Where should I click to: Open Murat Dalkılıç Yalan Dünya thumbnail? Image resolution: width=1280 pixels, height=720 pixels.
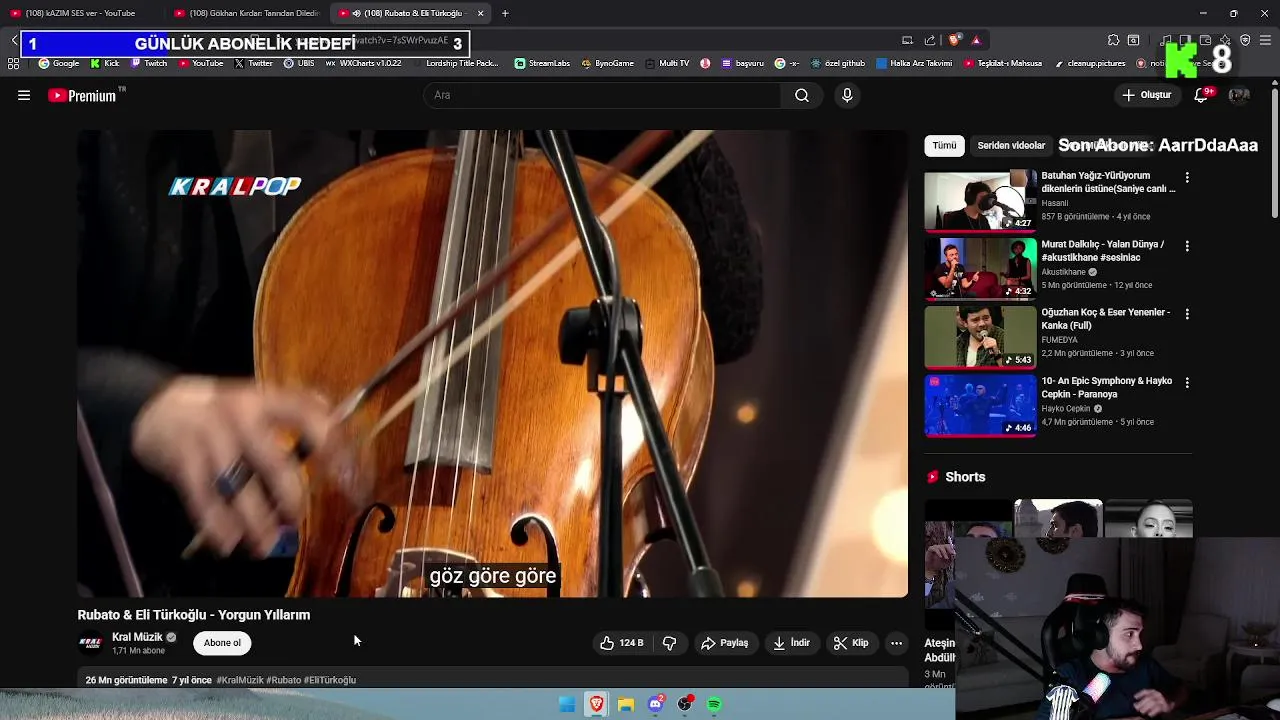tap(980, 269)
